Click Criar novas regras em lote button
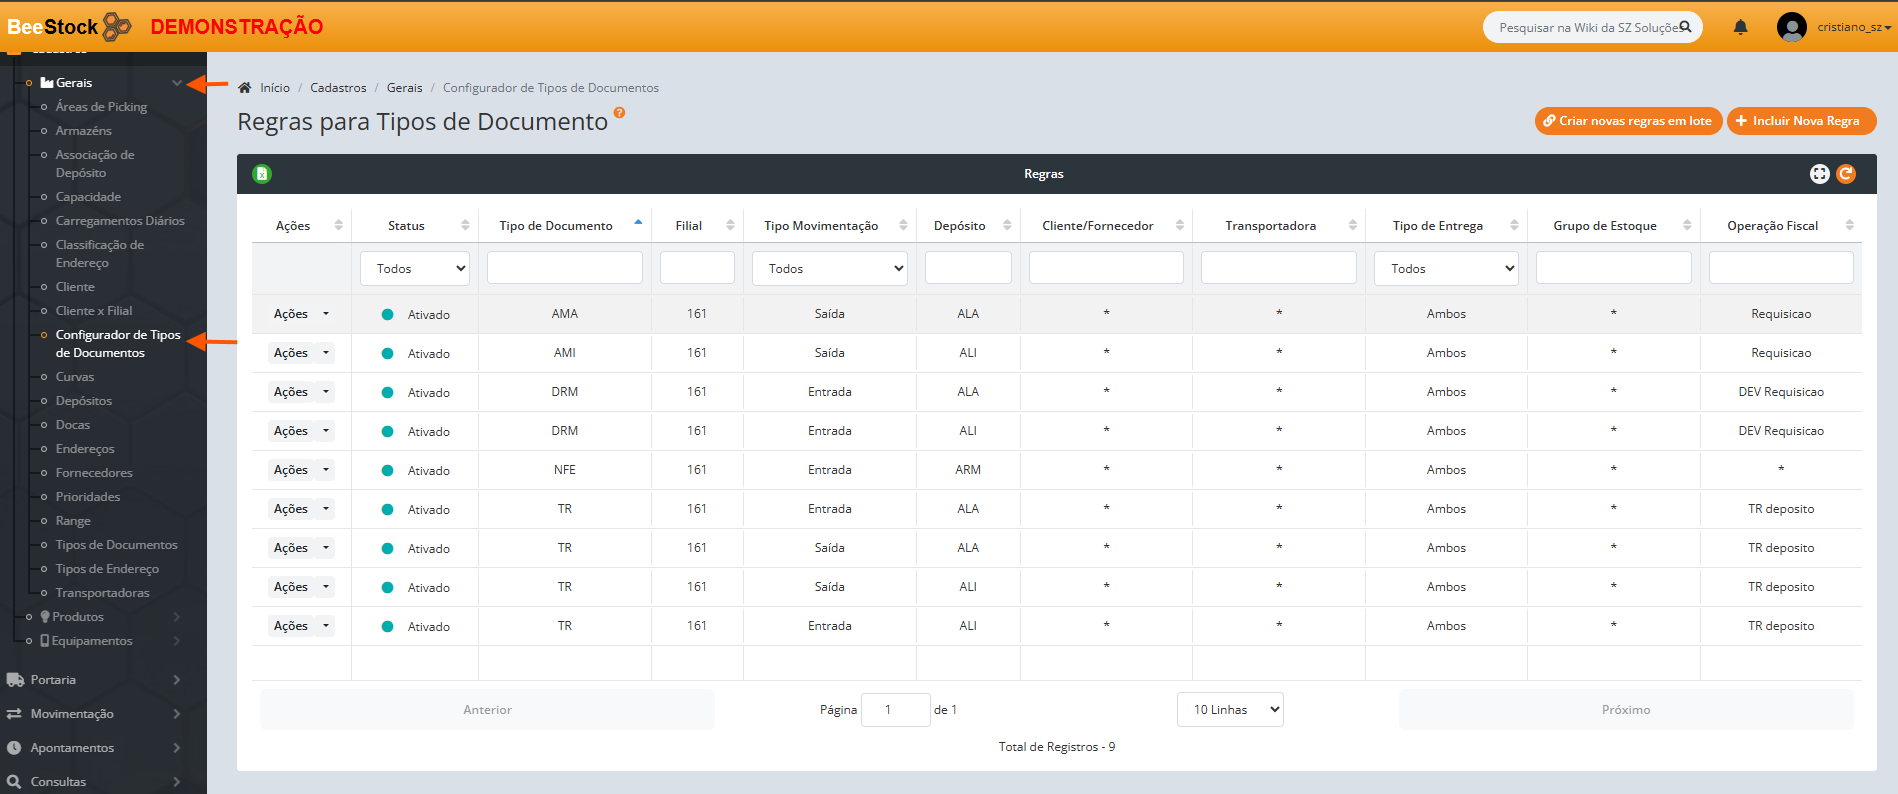Screen dimensions: 1898x794 (x=1628, y=121)
